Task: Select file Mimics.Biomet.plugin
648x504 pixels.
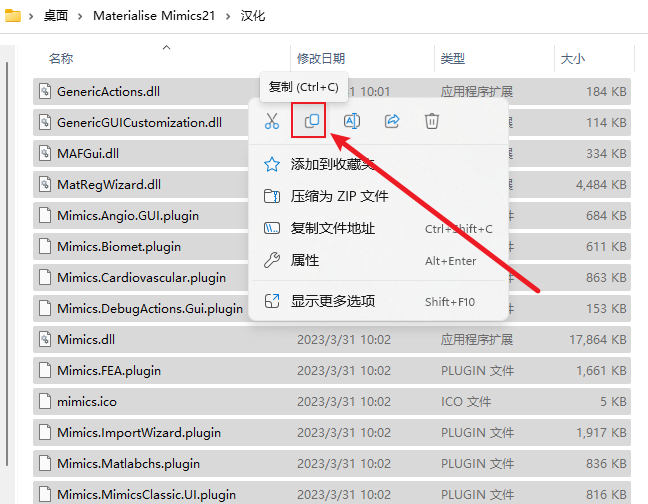Action: (119, 246)
